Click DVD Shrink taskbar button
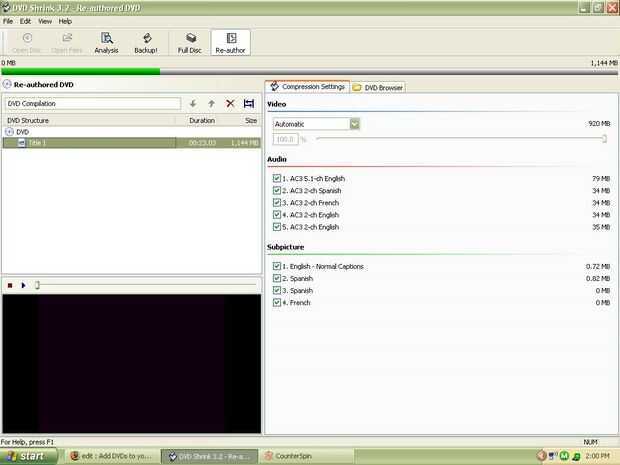This screenshot has height=465, width=620. click(x=210, y=456)
